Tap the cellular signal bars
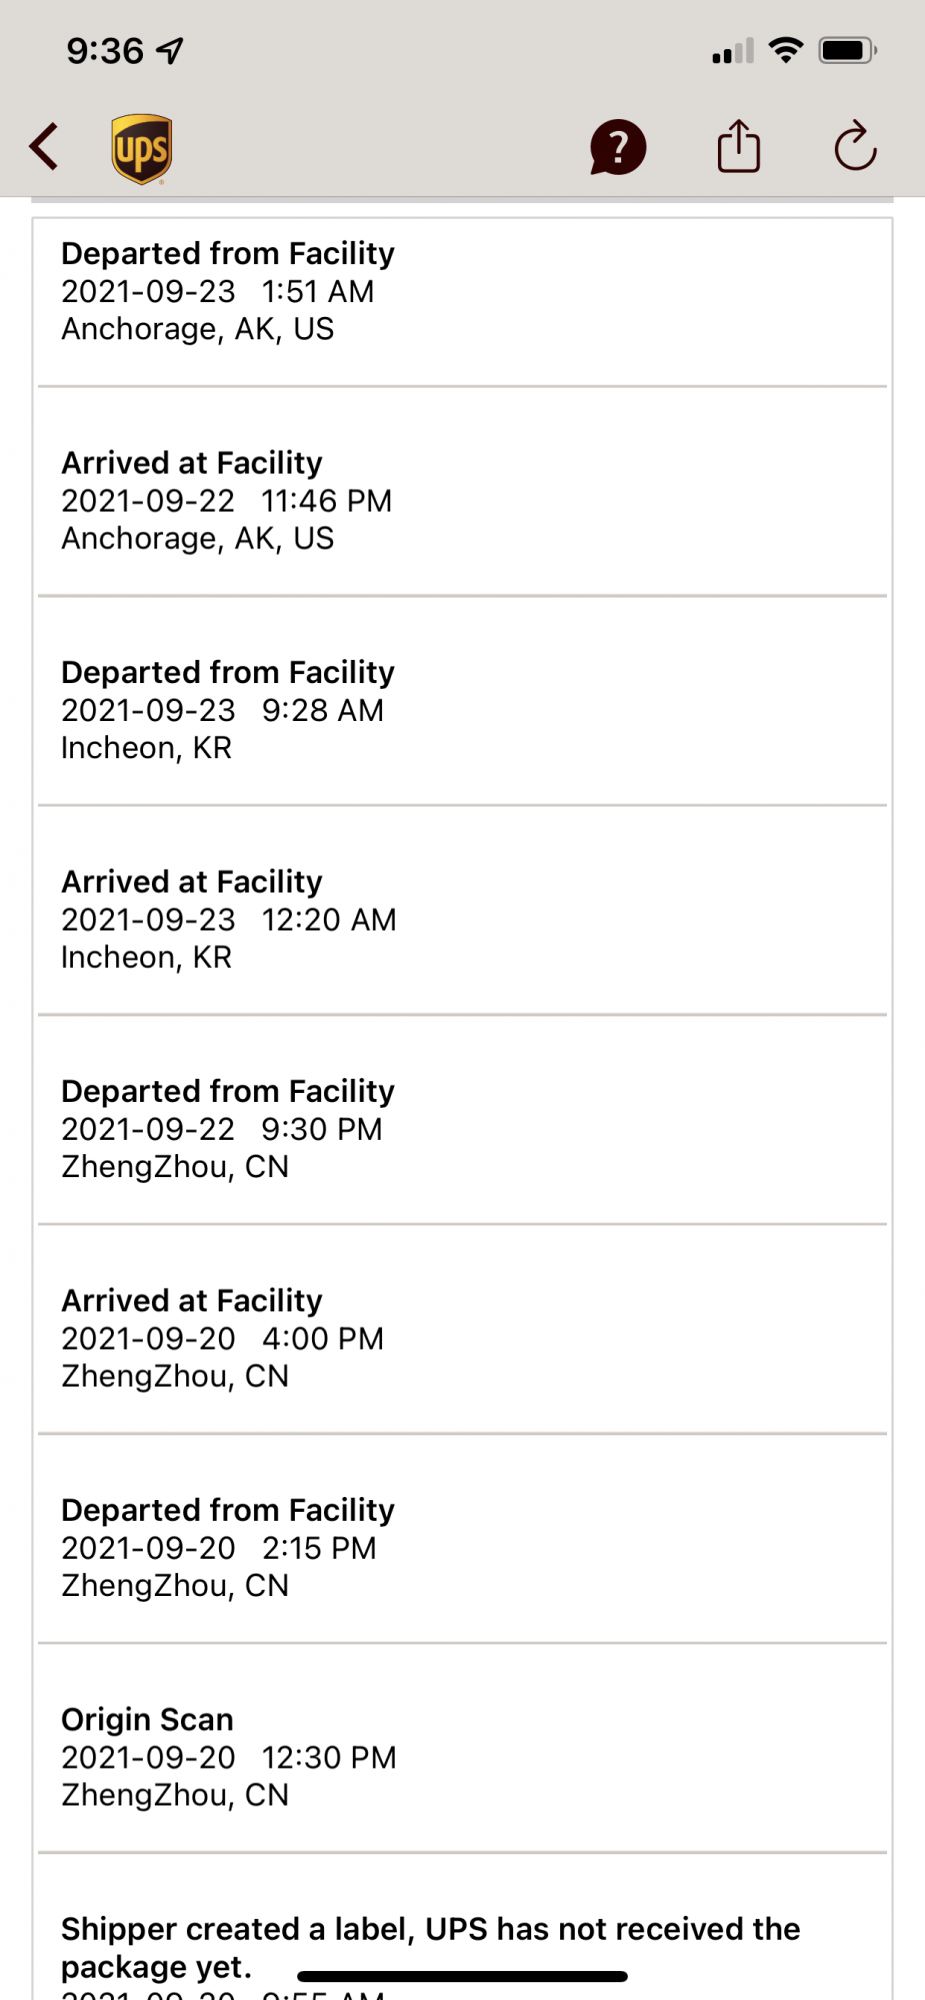Screen dimensions: 925x2000 [733, 51]
